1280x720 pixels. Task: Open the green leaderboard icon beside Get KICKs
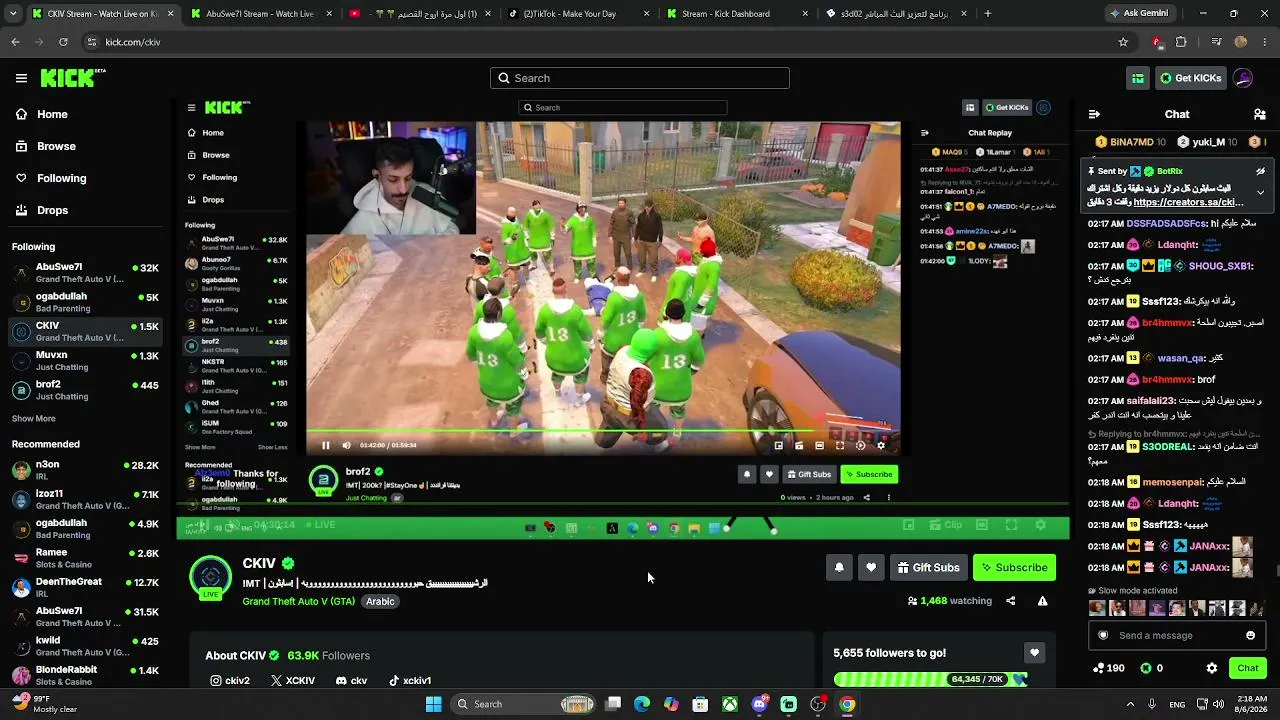coord(1138,78)
